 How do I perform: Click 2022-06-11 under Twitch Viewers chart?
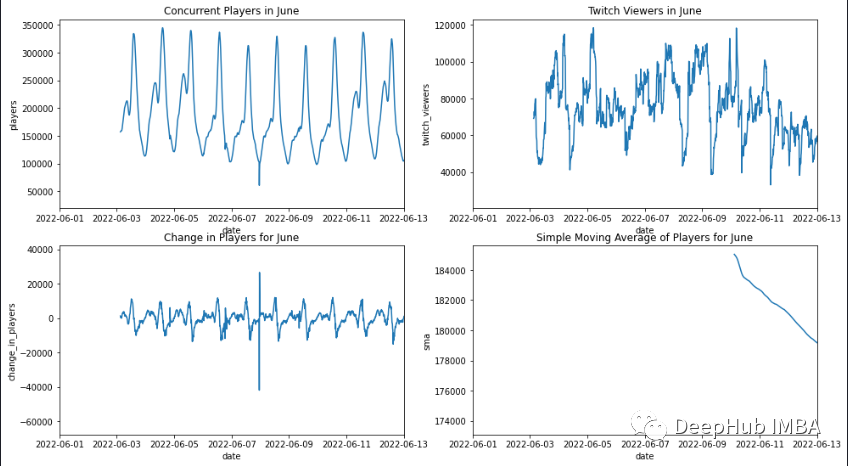(760, 218)
